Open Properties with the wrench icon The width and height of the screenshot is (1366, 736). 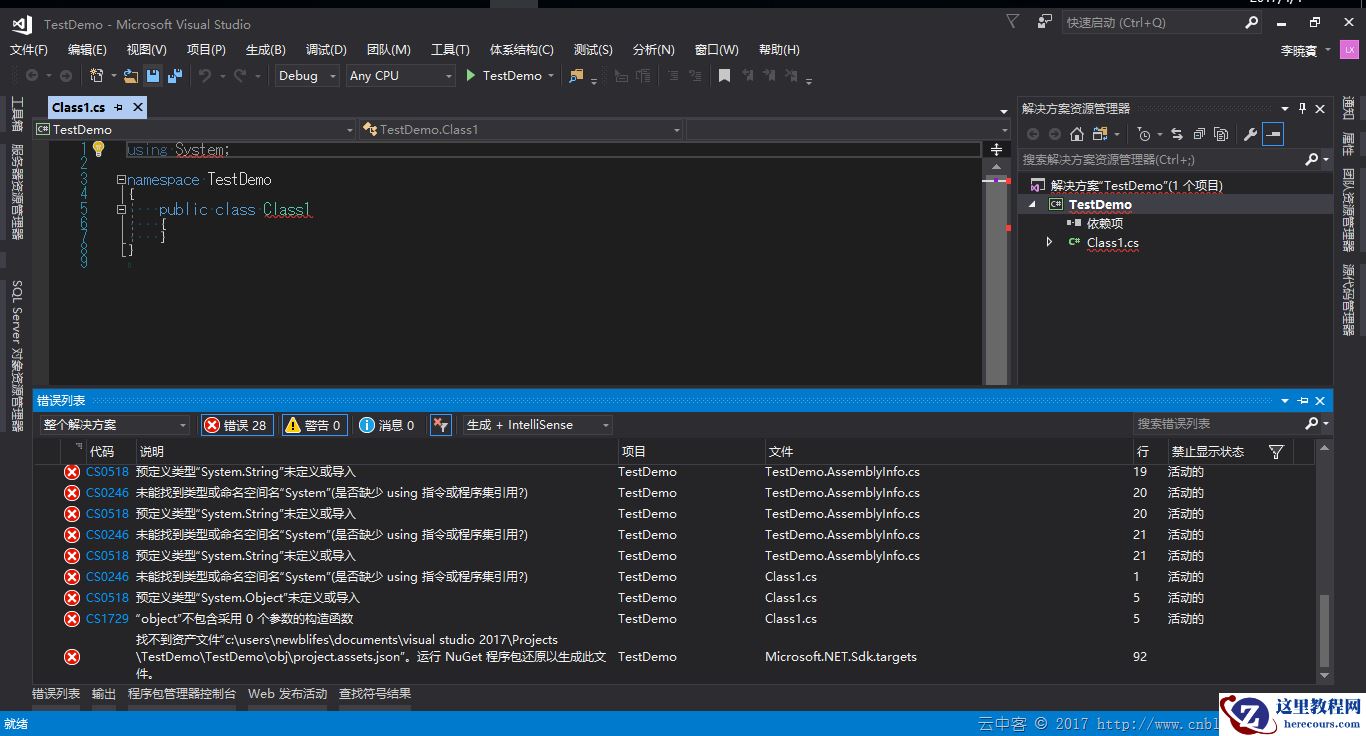tap(1249, 134)
